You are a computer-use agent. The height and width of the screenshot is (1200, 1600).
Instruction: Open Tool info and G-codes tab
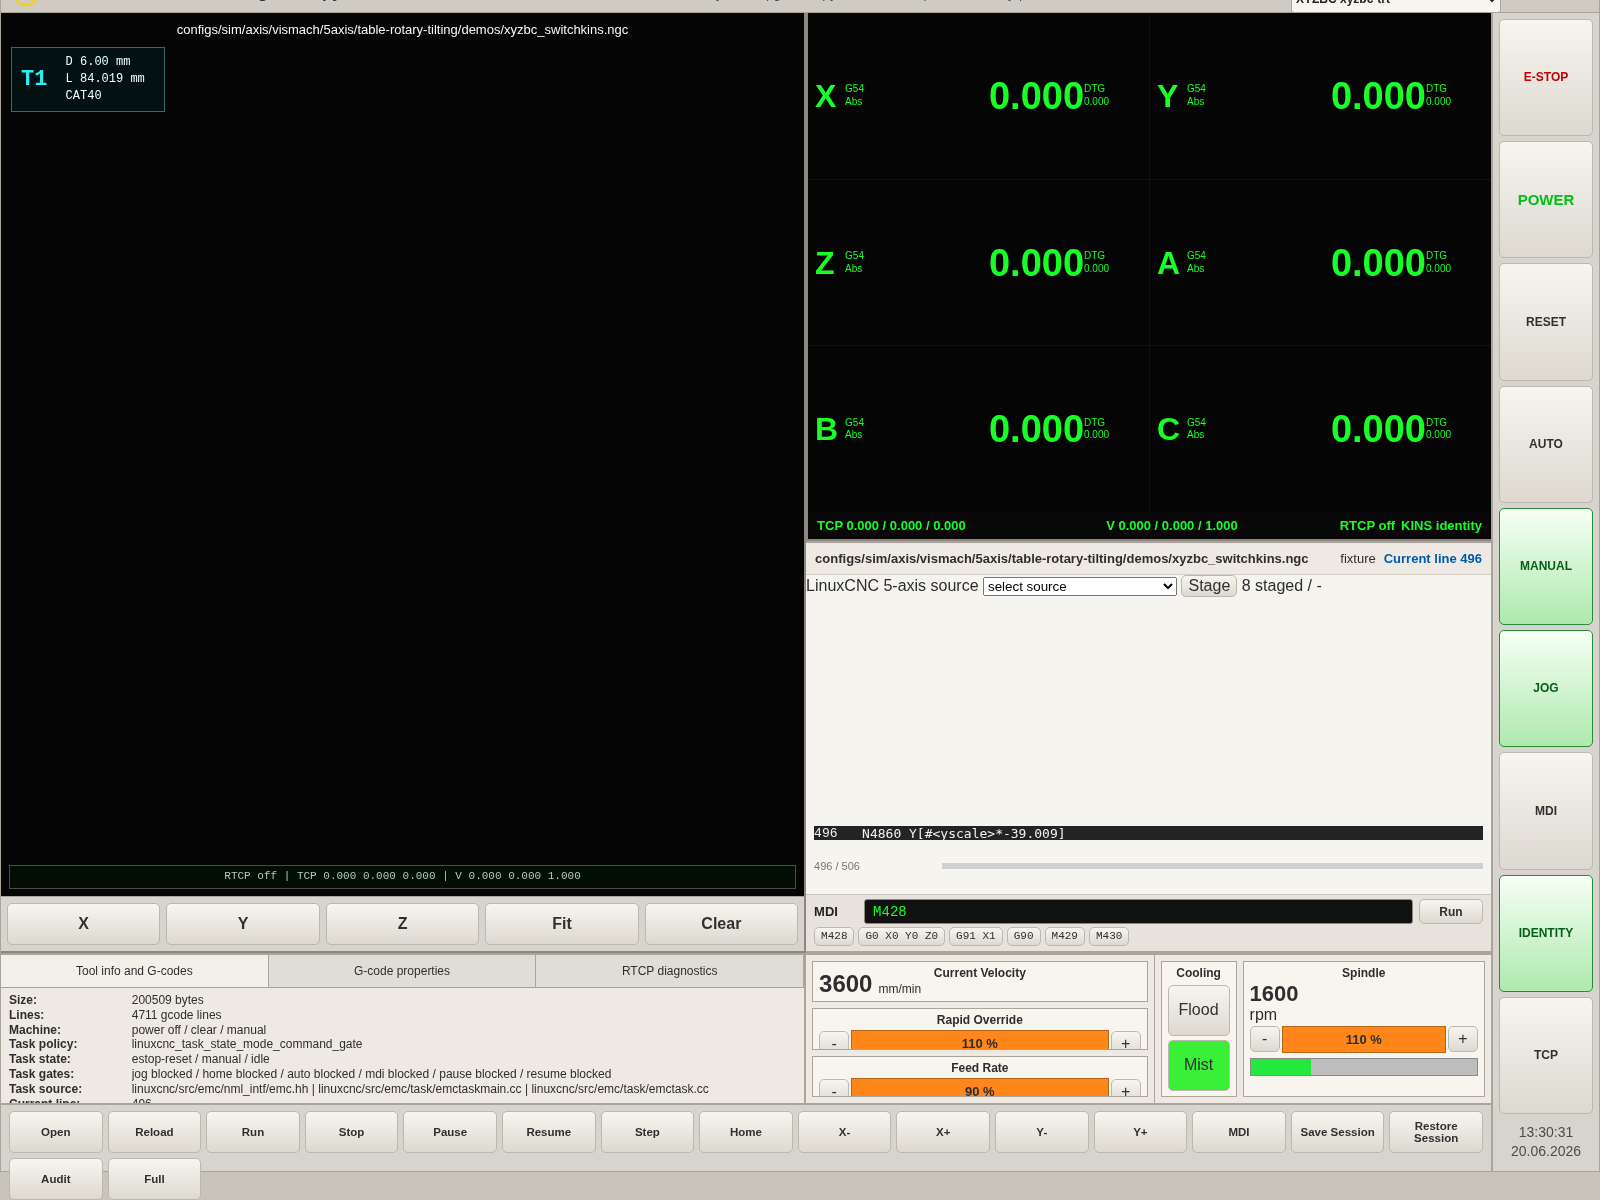coord(134,971)
